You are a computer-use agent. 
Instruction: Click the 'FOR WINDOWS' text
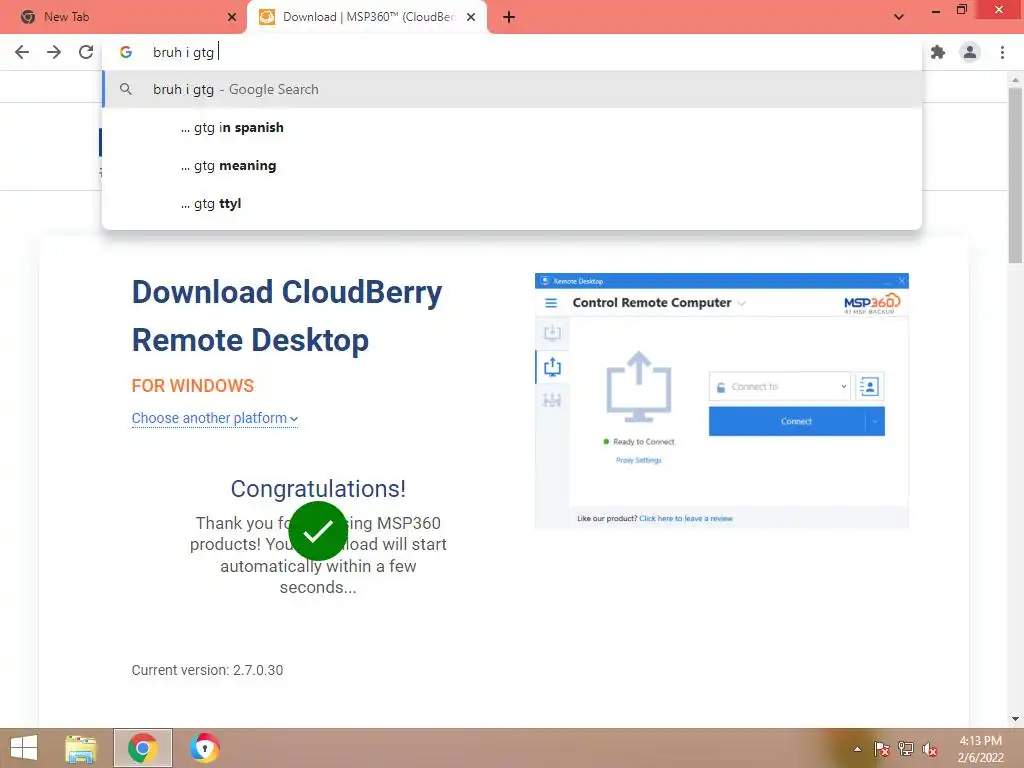coord(193,386)
